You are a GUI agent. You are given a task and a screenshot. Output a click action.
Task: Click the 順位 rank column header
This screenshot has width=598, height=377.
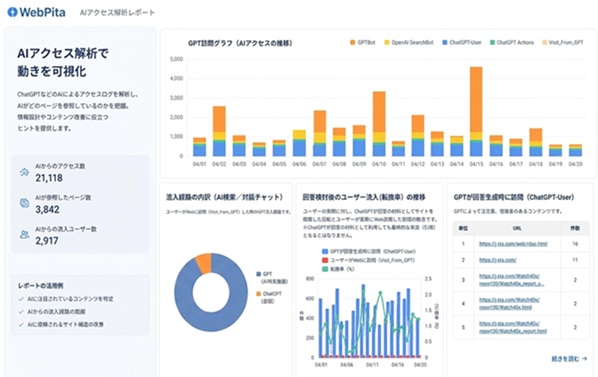coord(463,228)
